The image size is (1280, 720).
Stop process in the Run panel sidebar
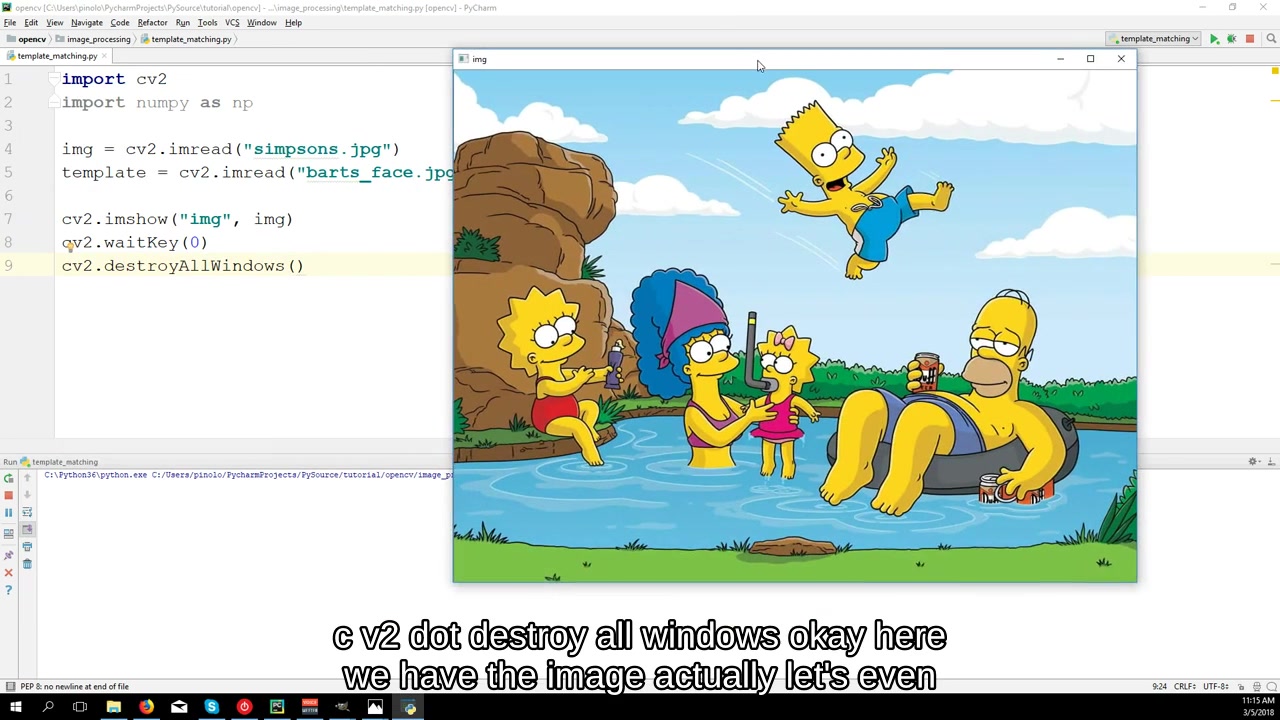(x=9, y=495)
